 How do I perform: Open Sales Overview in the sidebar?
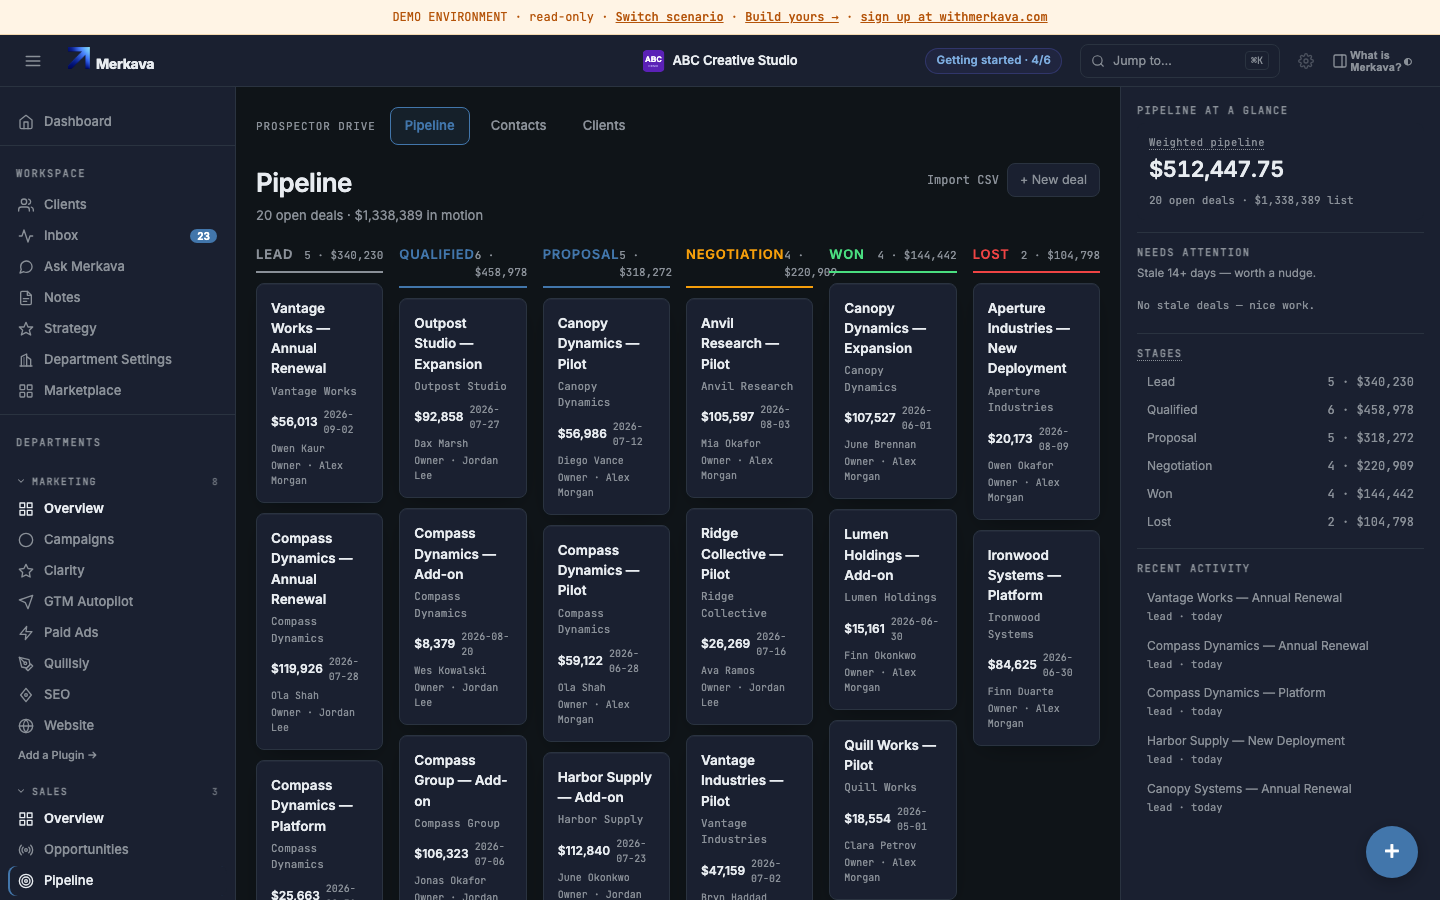click(x=118, y=819)
